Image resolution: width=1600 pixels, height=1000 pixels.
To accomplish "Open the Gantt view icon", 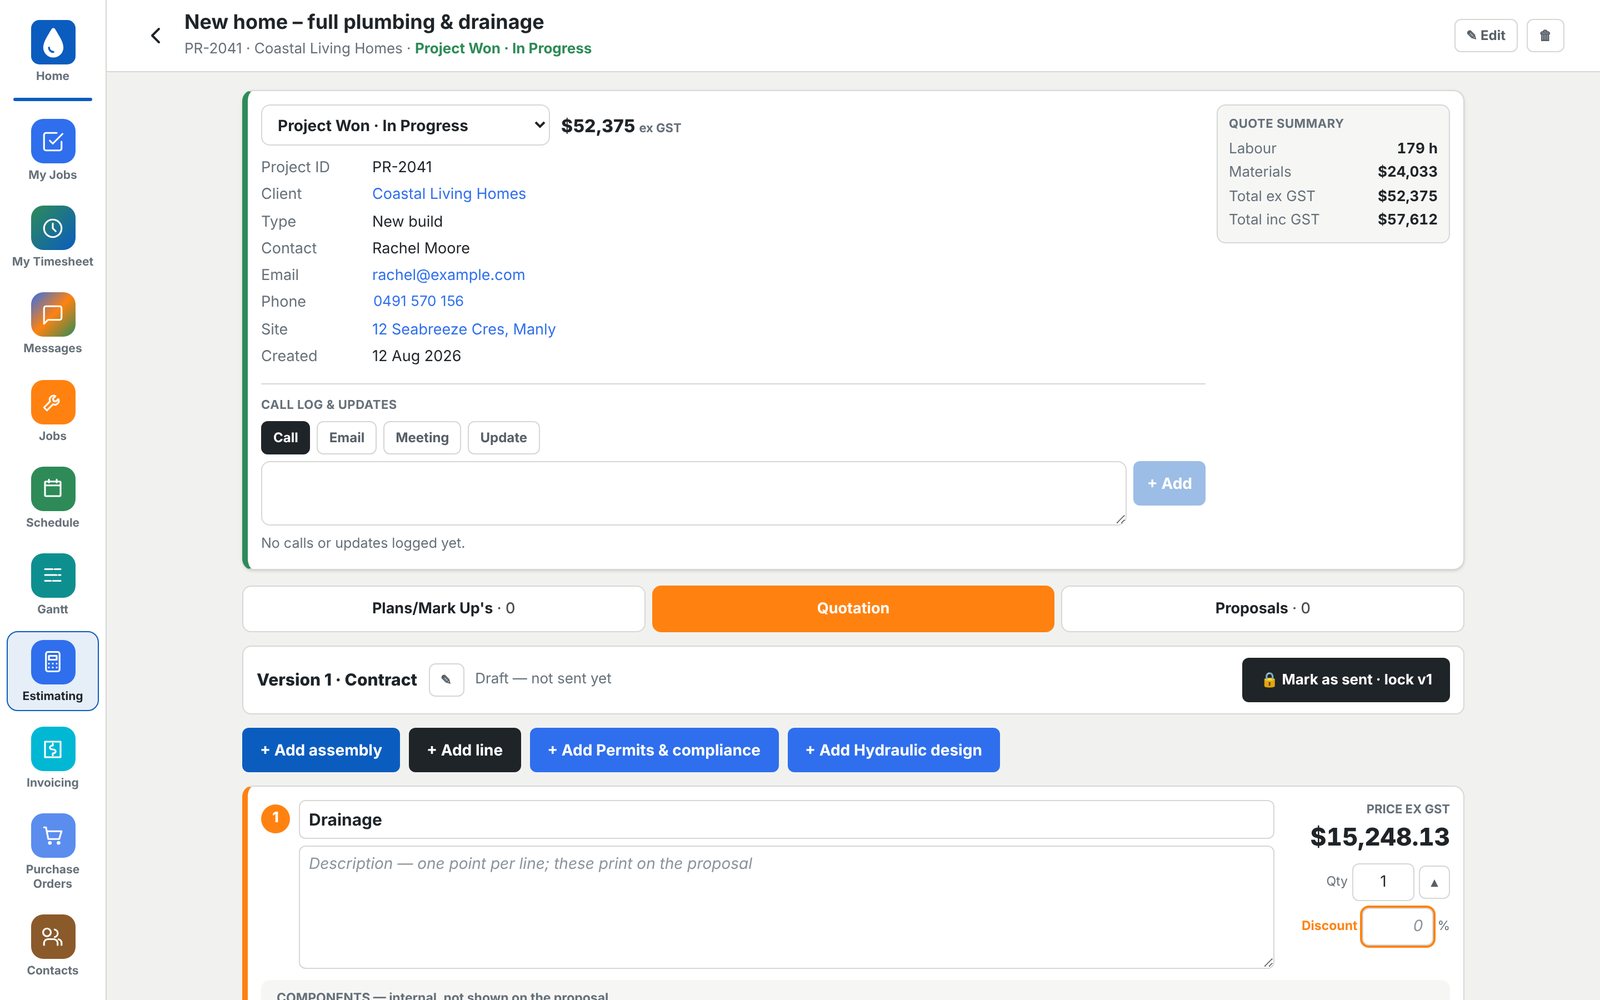I will tap(53, 576).
